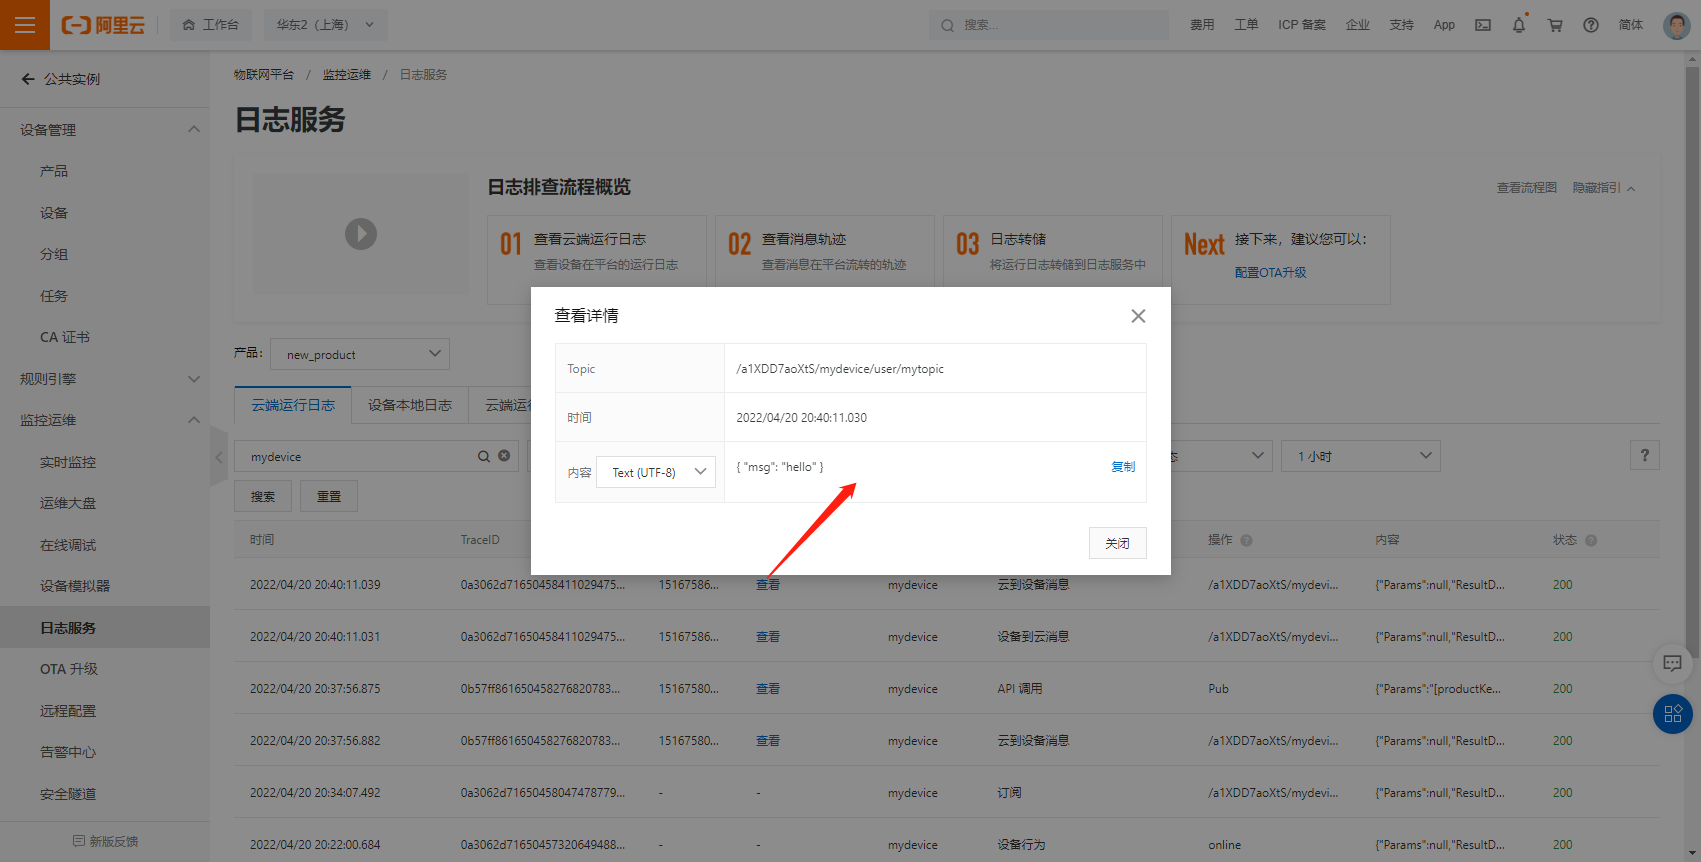Collapse guide via 隐藏指引
Image resolution: width=1701 pixels, height=862 pixels.
[x=1603, y=188]
